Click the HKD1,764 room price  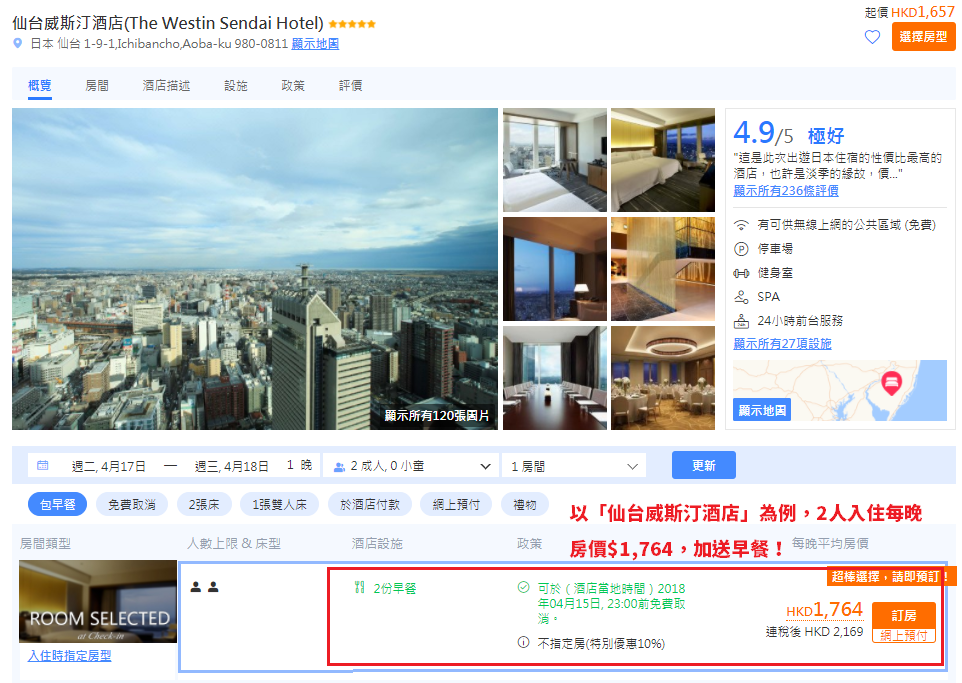coord(824,609)
